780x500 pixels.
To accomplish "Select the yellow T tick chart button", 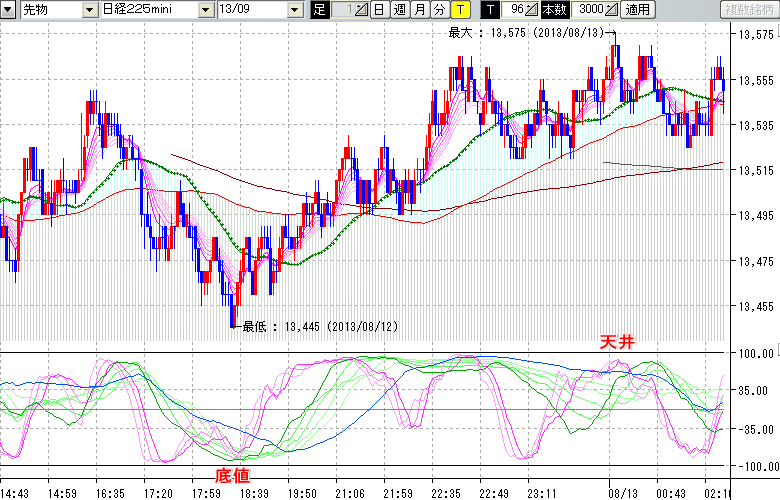I will coord(459,10).
